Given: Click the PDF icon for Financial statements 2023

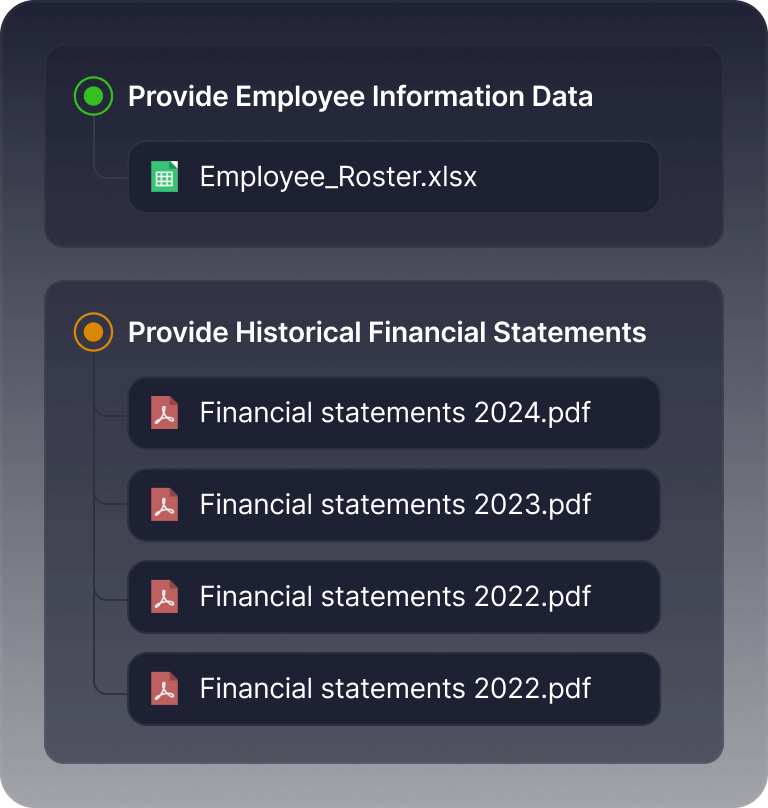Looking at the screenshot, I should [164, 505].
